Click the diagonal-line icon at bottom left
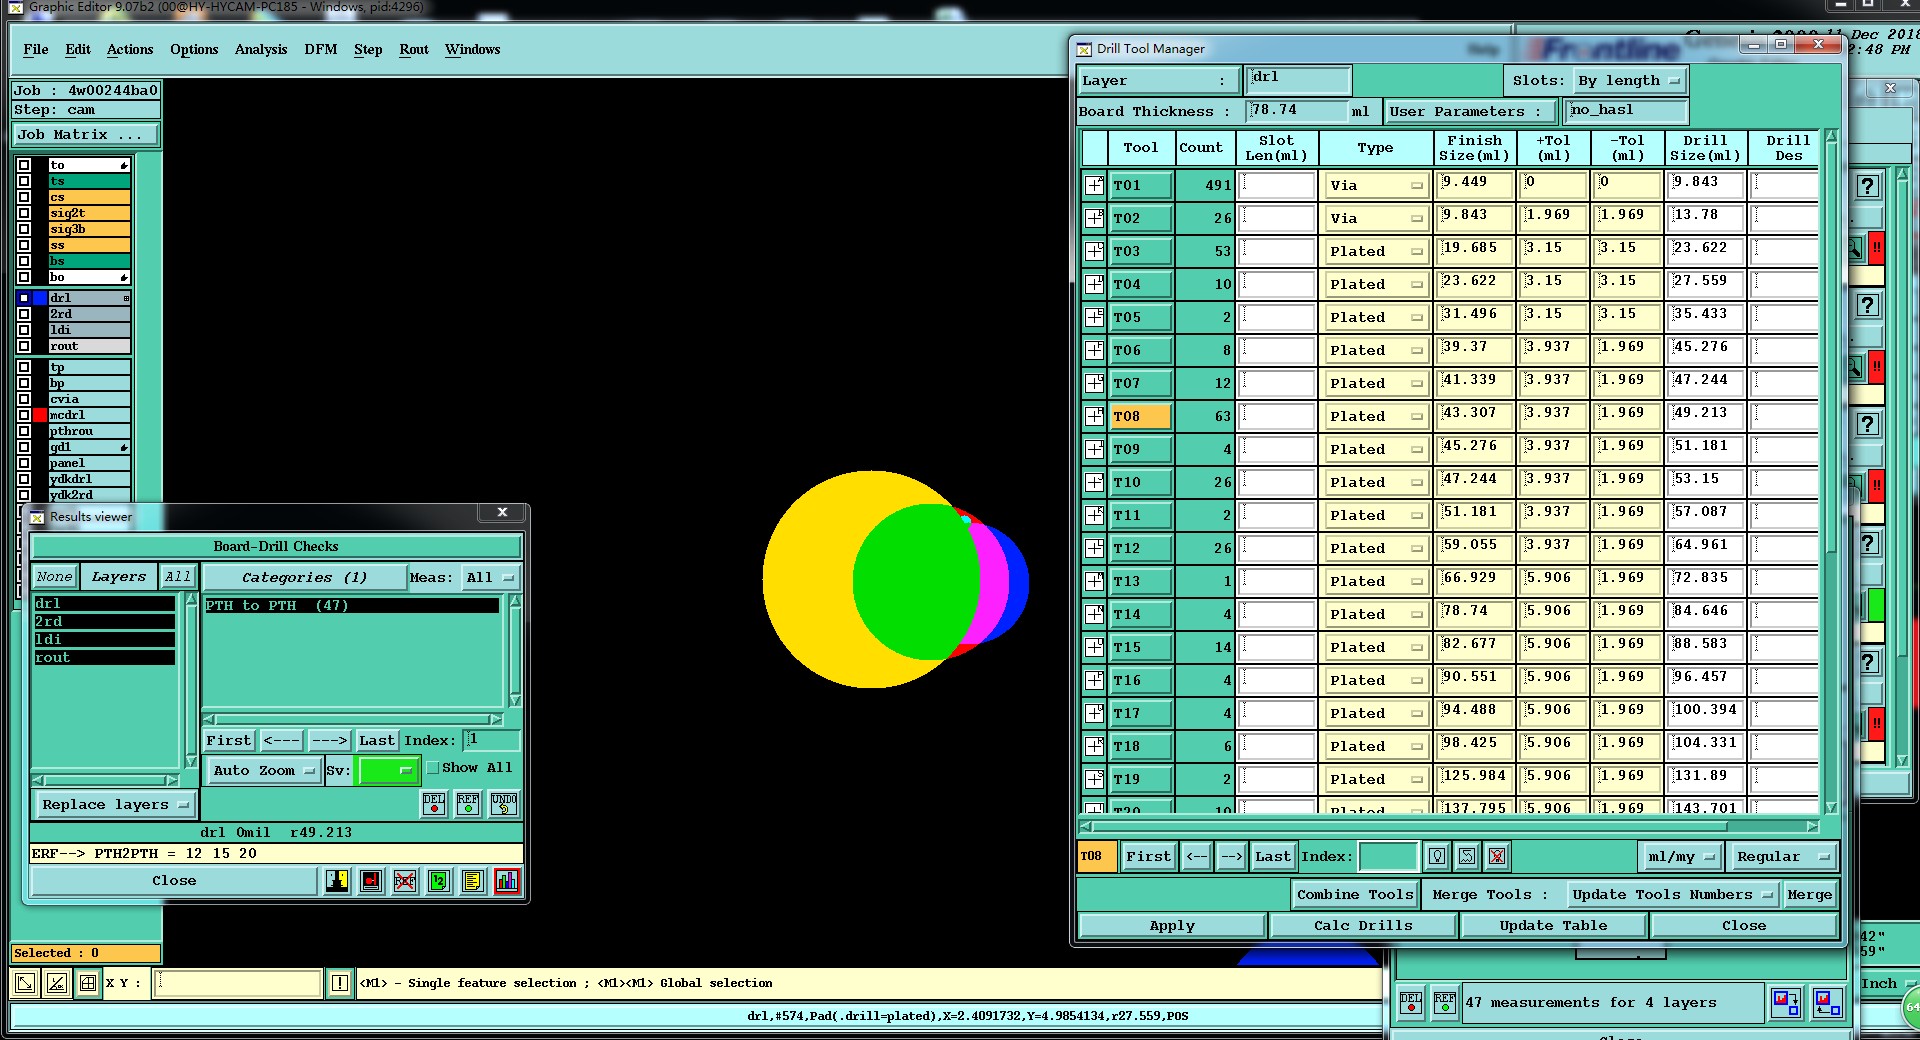Screen dimensions: 1920x1040 coord(57,983)
